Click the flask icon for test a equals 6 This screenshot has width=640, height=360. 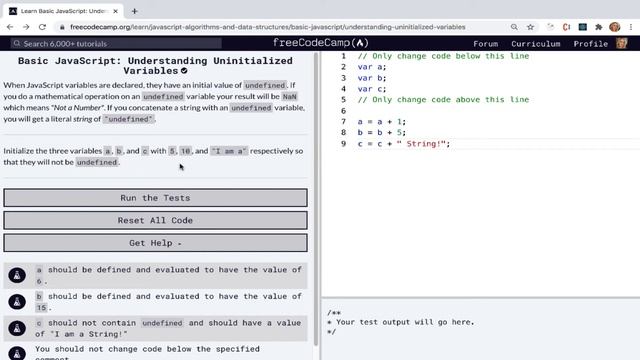[x=17, y=275]
